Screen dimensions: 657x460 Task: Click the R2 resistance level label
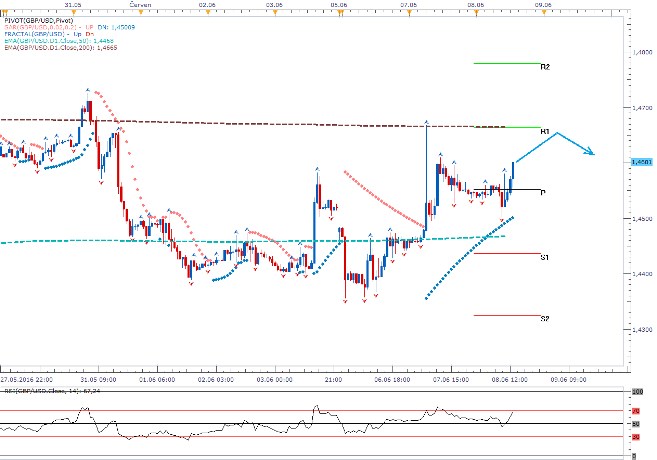pos(545,68)
